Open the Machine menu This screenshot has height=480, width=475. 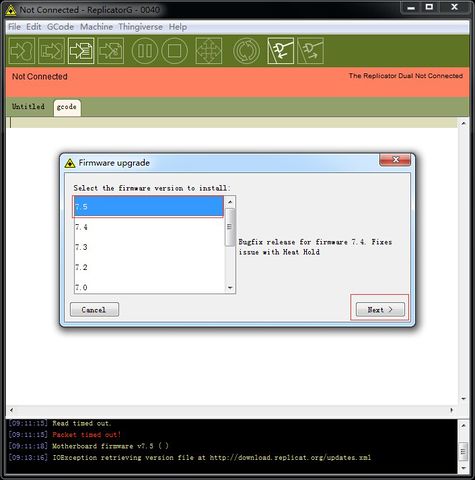tap(96, 27)
